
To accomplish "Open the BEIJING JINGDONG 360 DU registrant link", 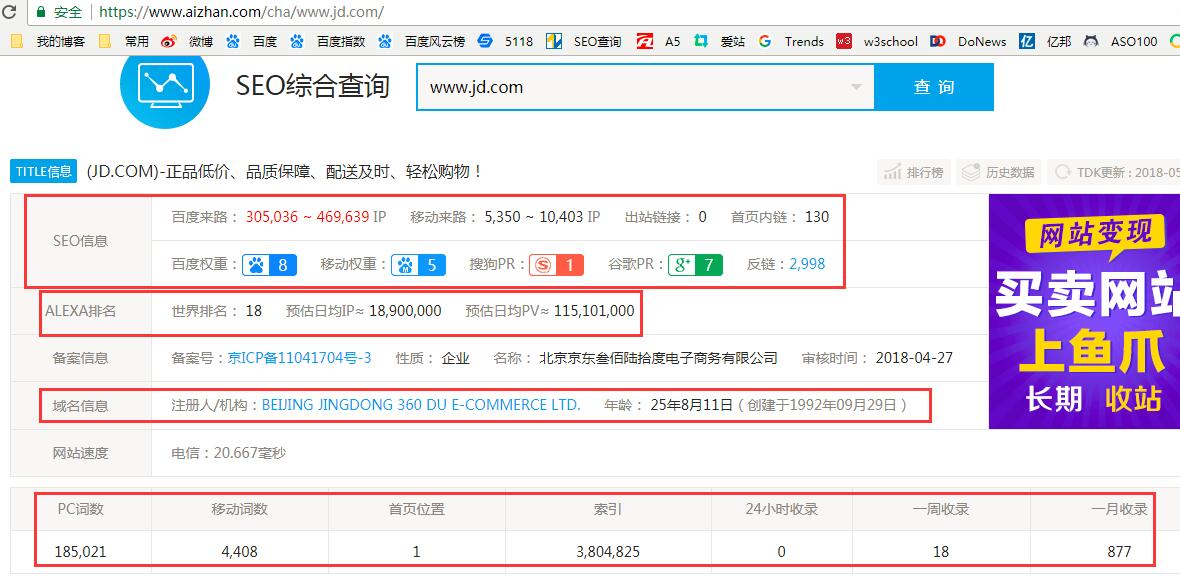I will (x=421, y=405).
